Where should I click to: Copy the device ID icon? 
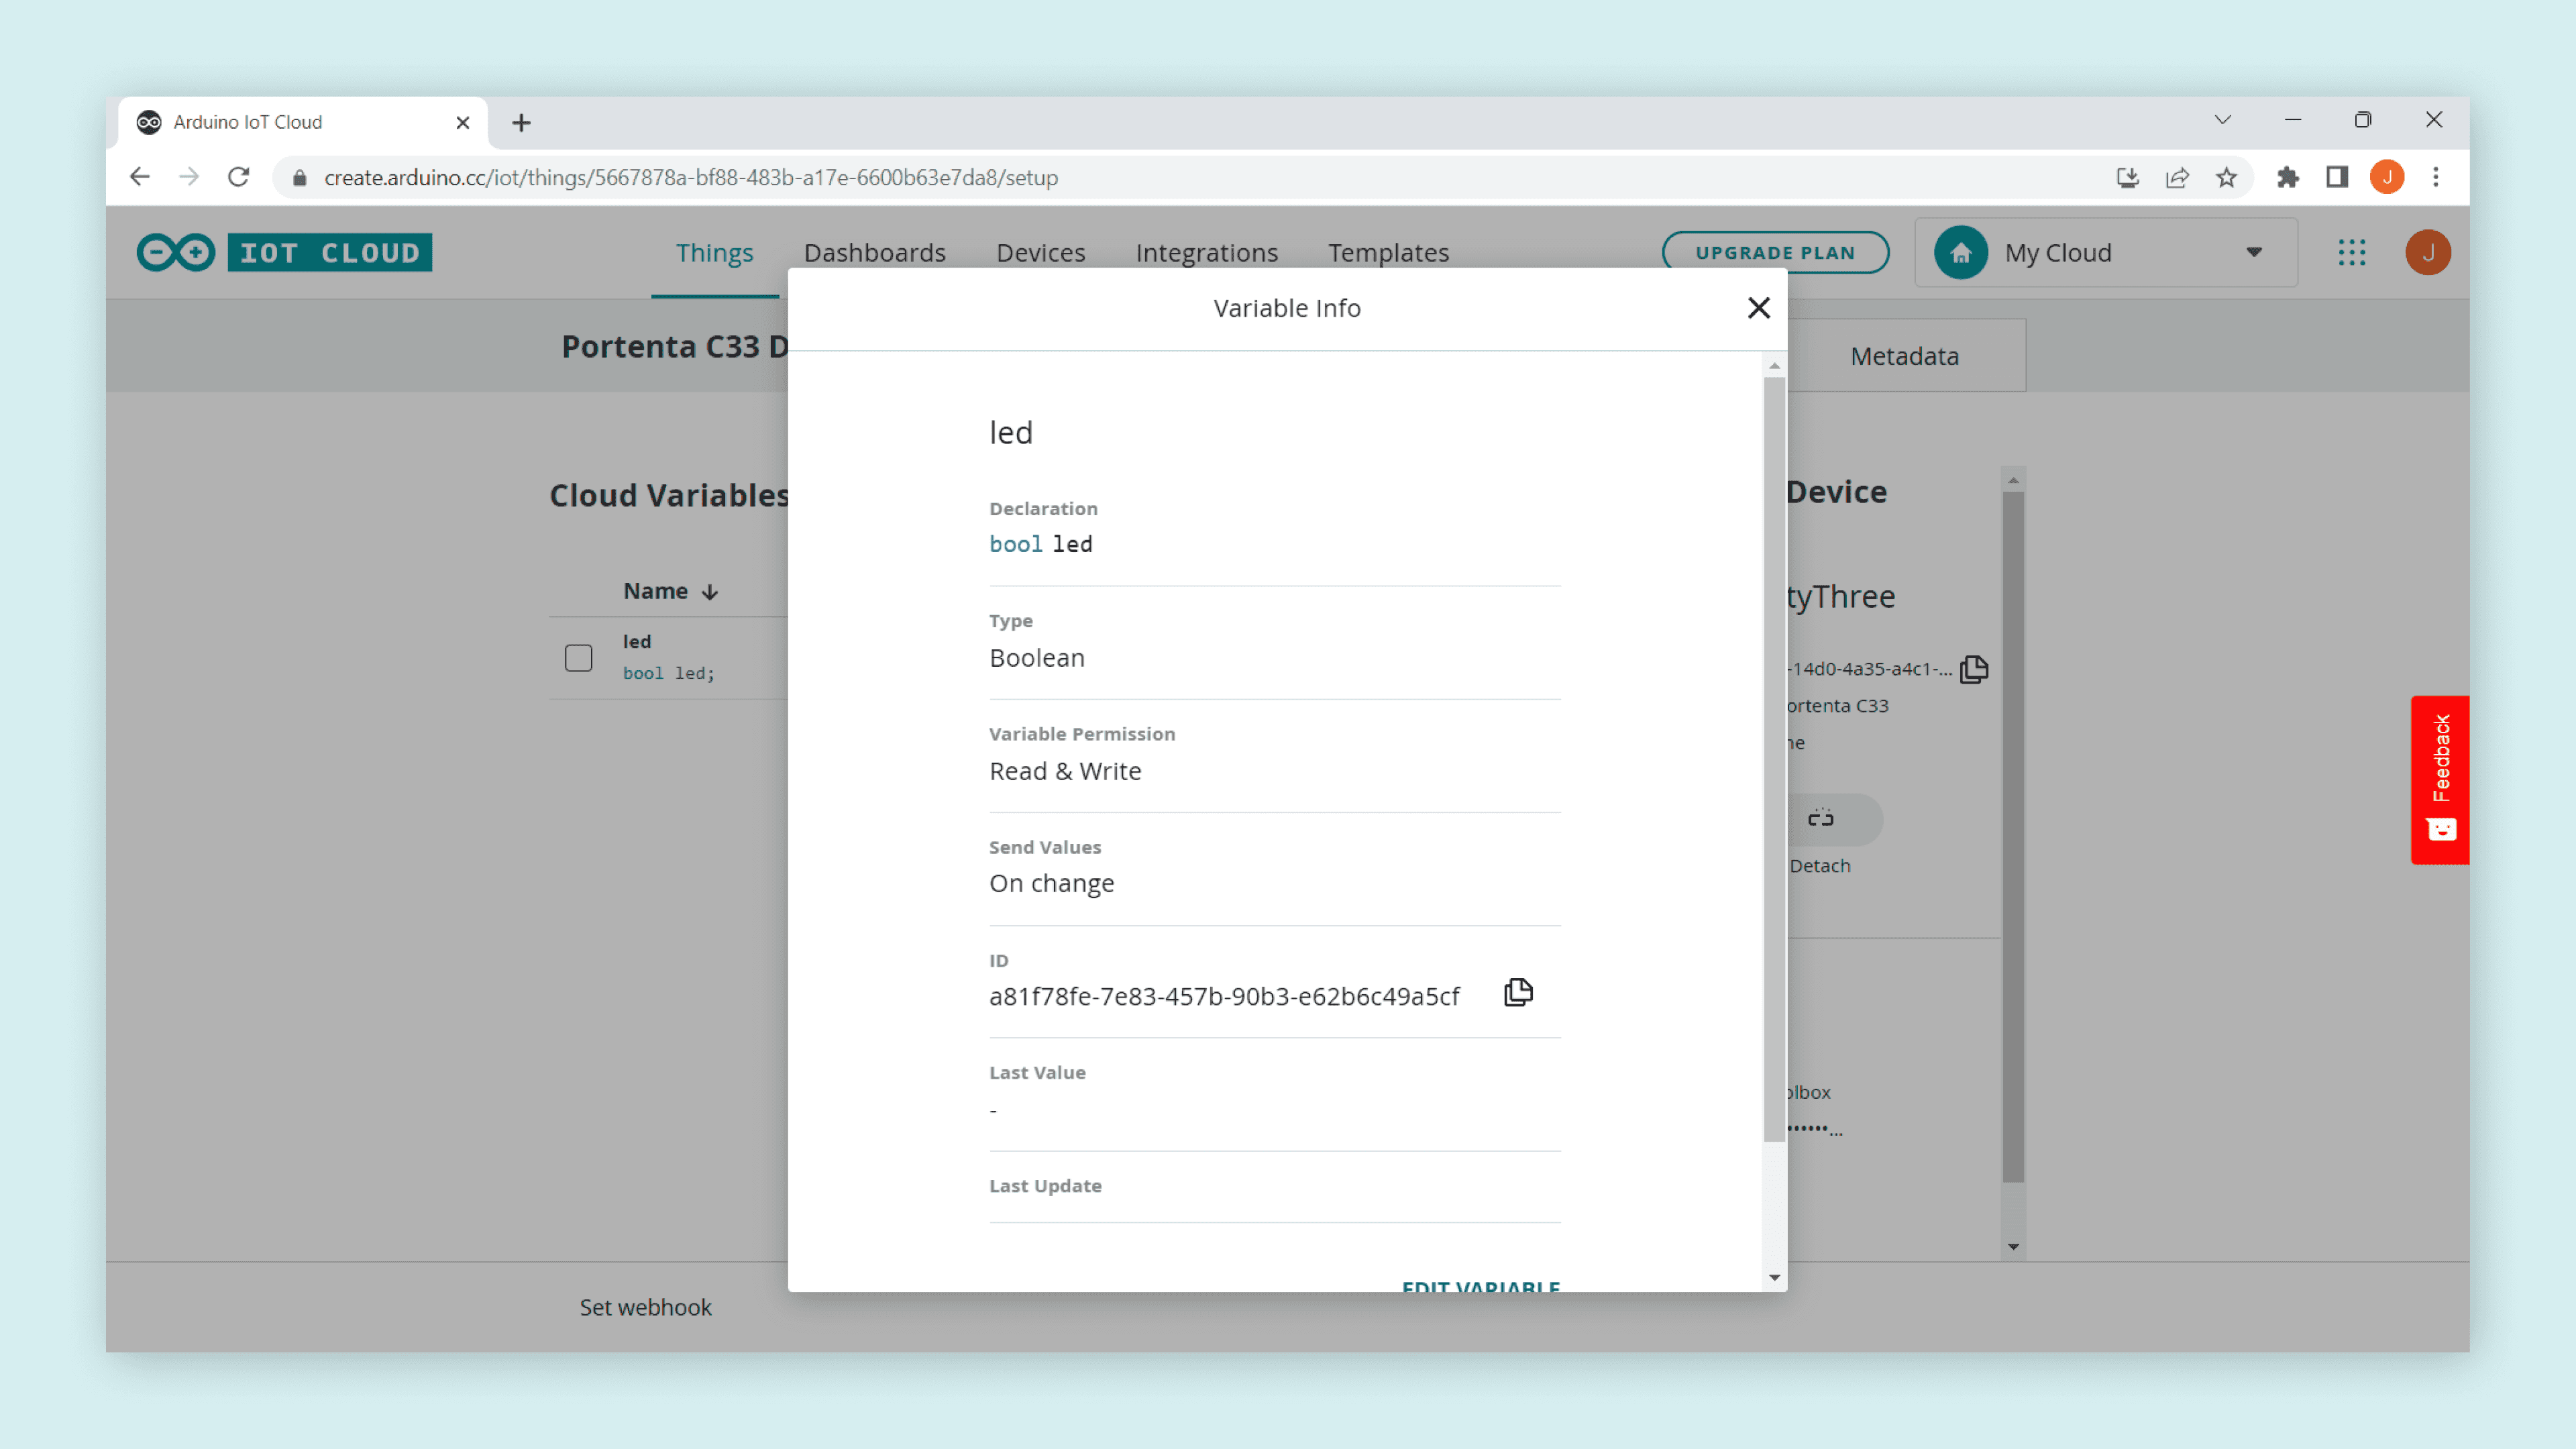click(x=1973, y=669)
